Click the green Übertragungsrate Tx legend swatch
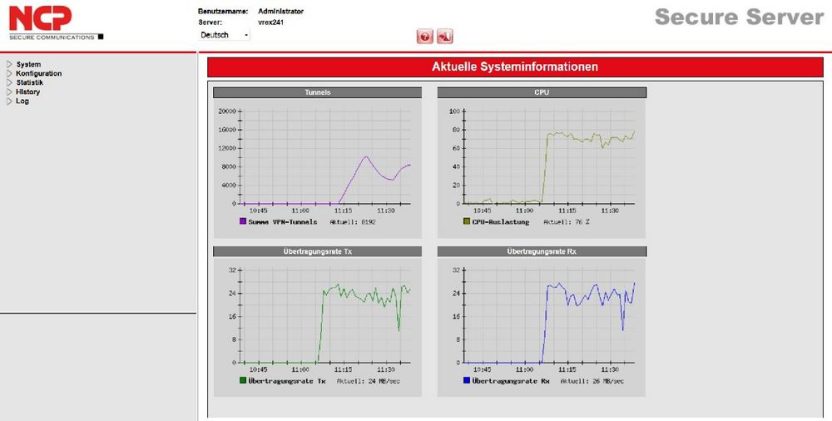This screenshot has height=421, width=832. click(242, 381)
